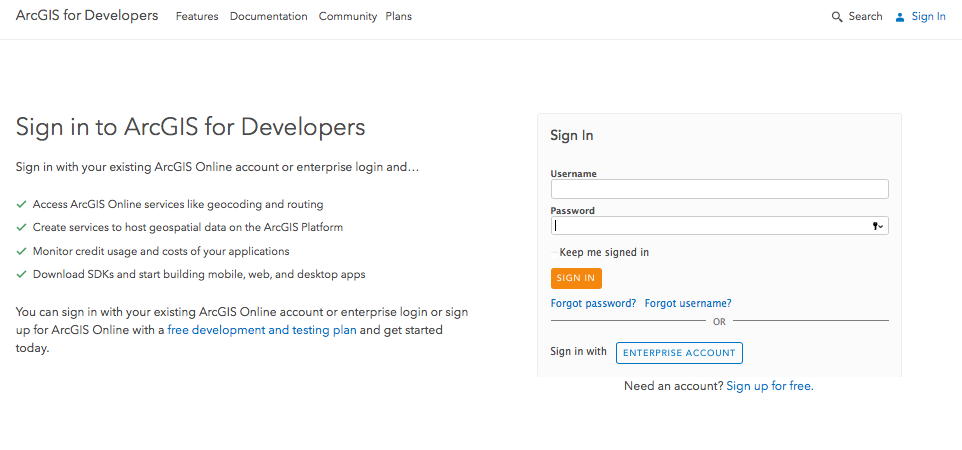Focus the Password input field

point(720,226)
